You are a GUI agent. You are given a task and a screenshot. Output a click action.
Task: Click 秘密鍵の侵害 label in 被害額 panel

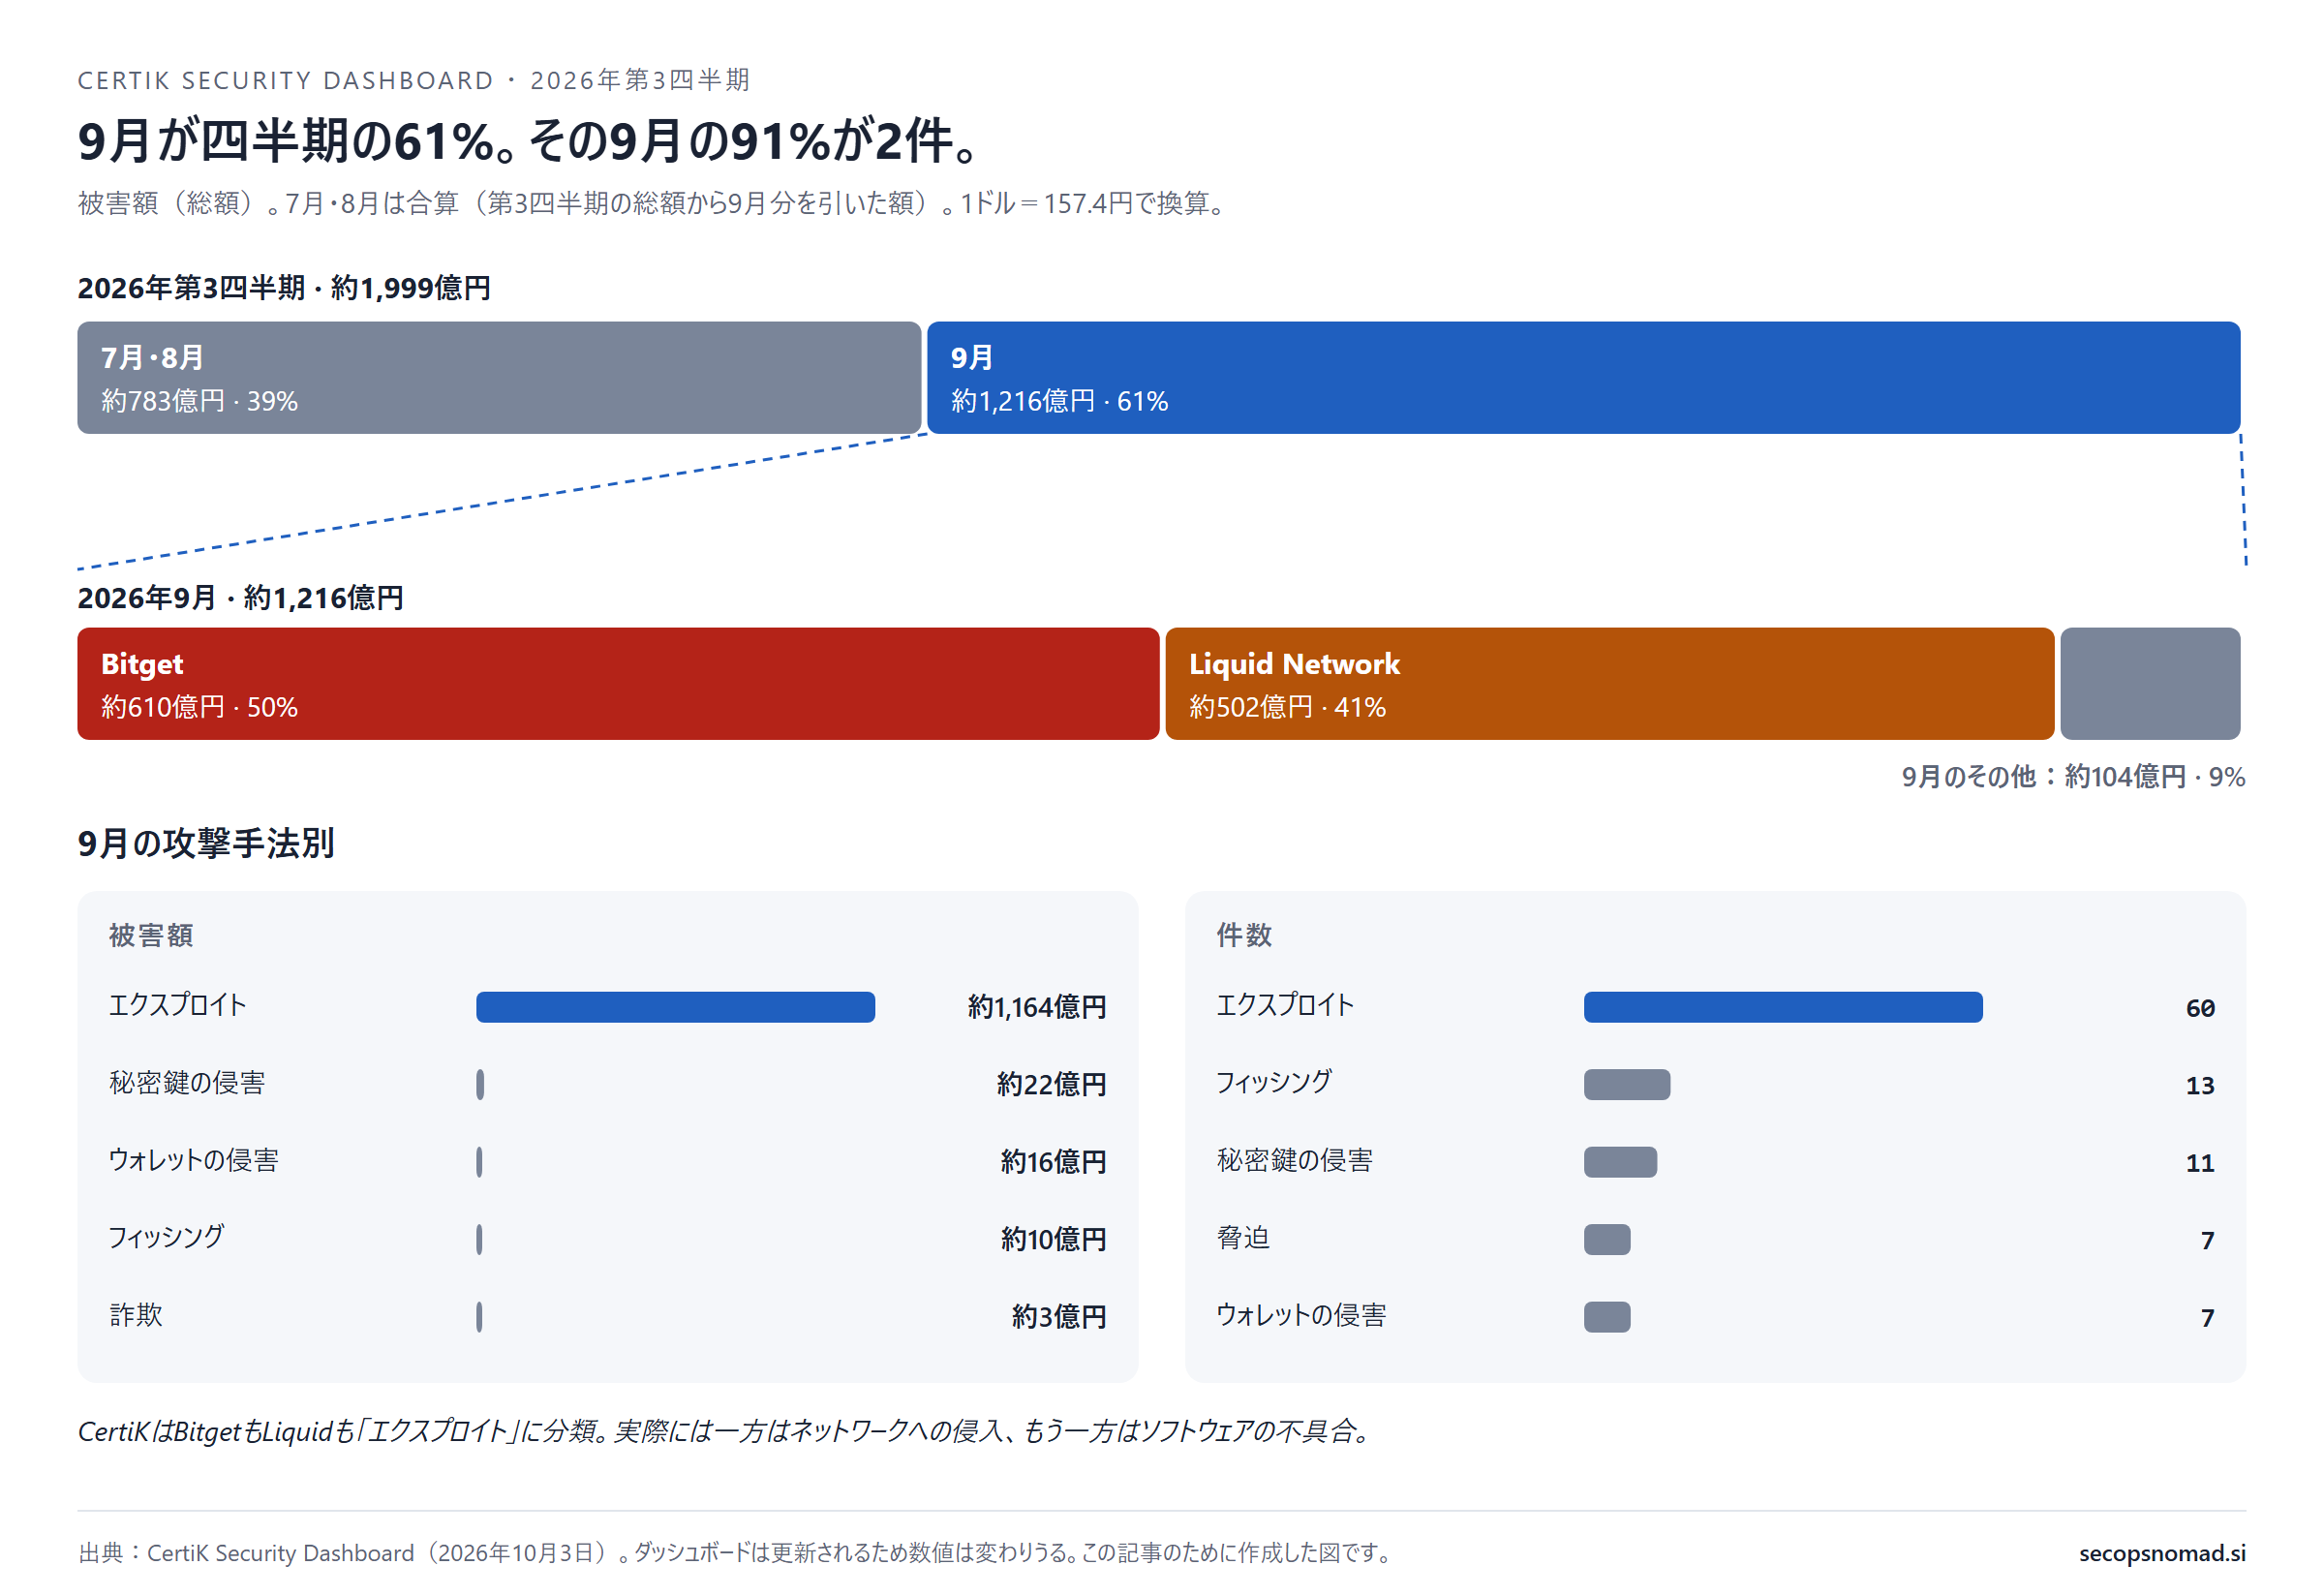tap(187, 1082)
